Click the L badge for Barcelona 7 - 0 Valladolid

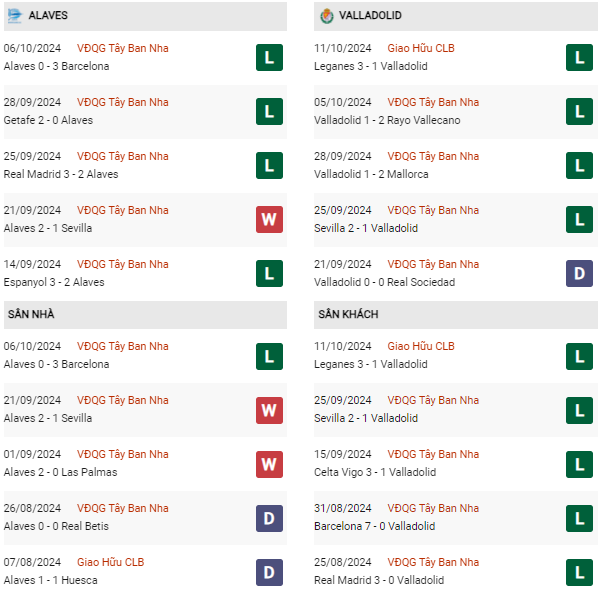click(x=579, y=517)
